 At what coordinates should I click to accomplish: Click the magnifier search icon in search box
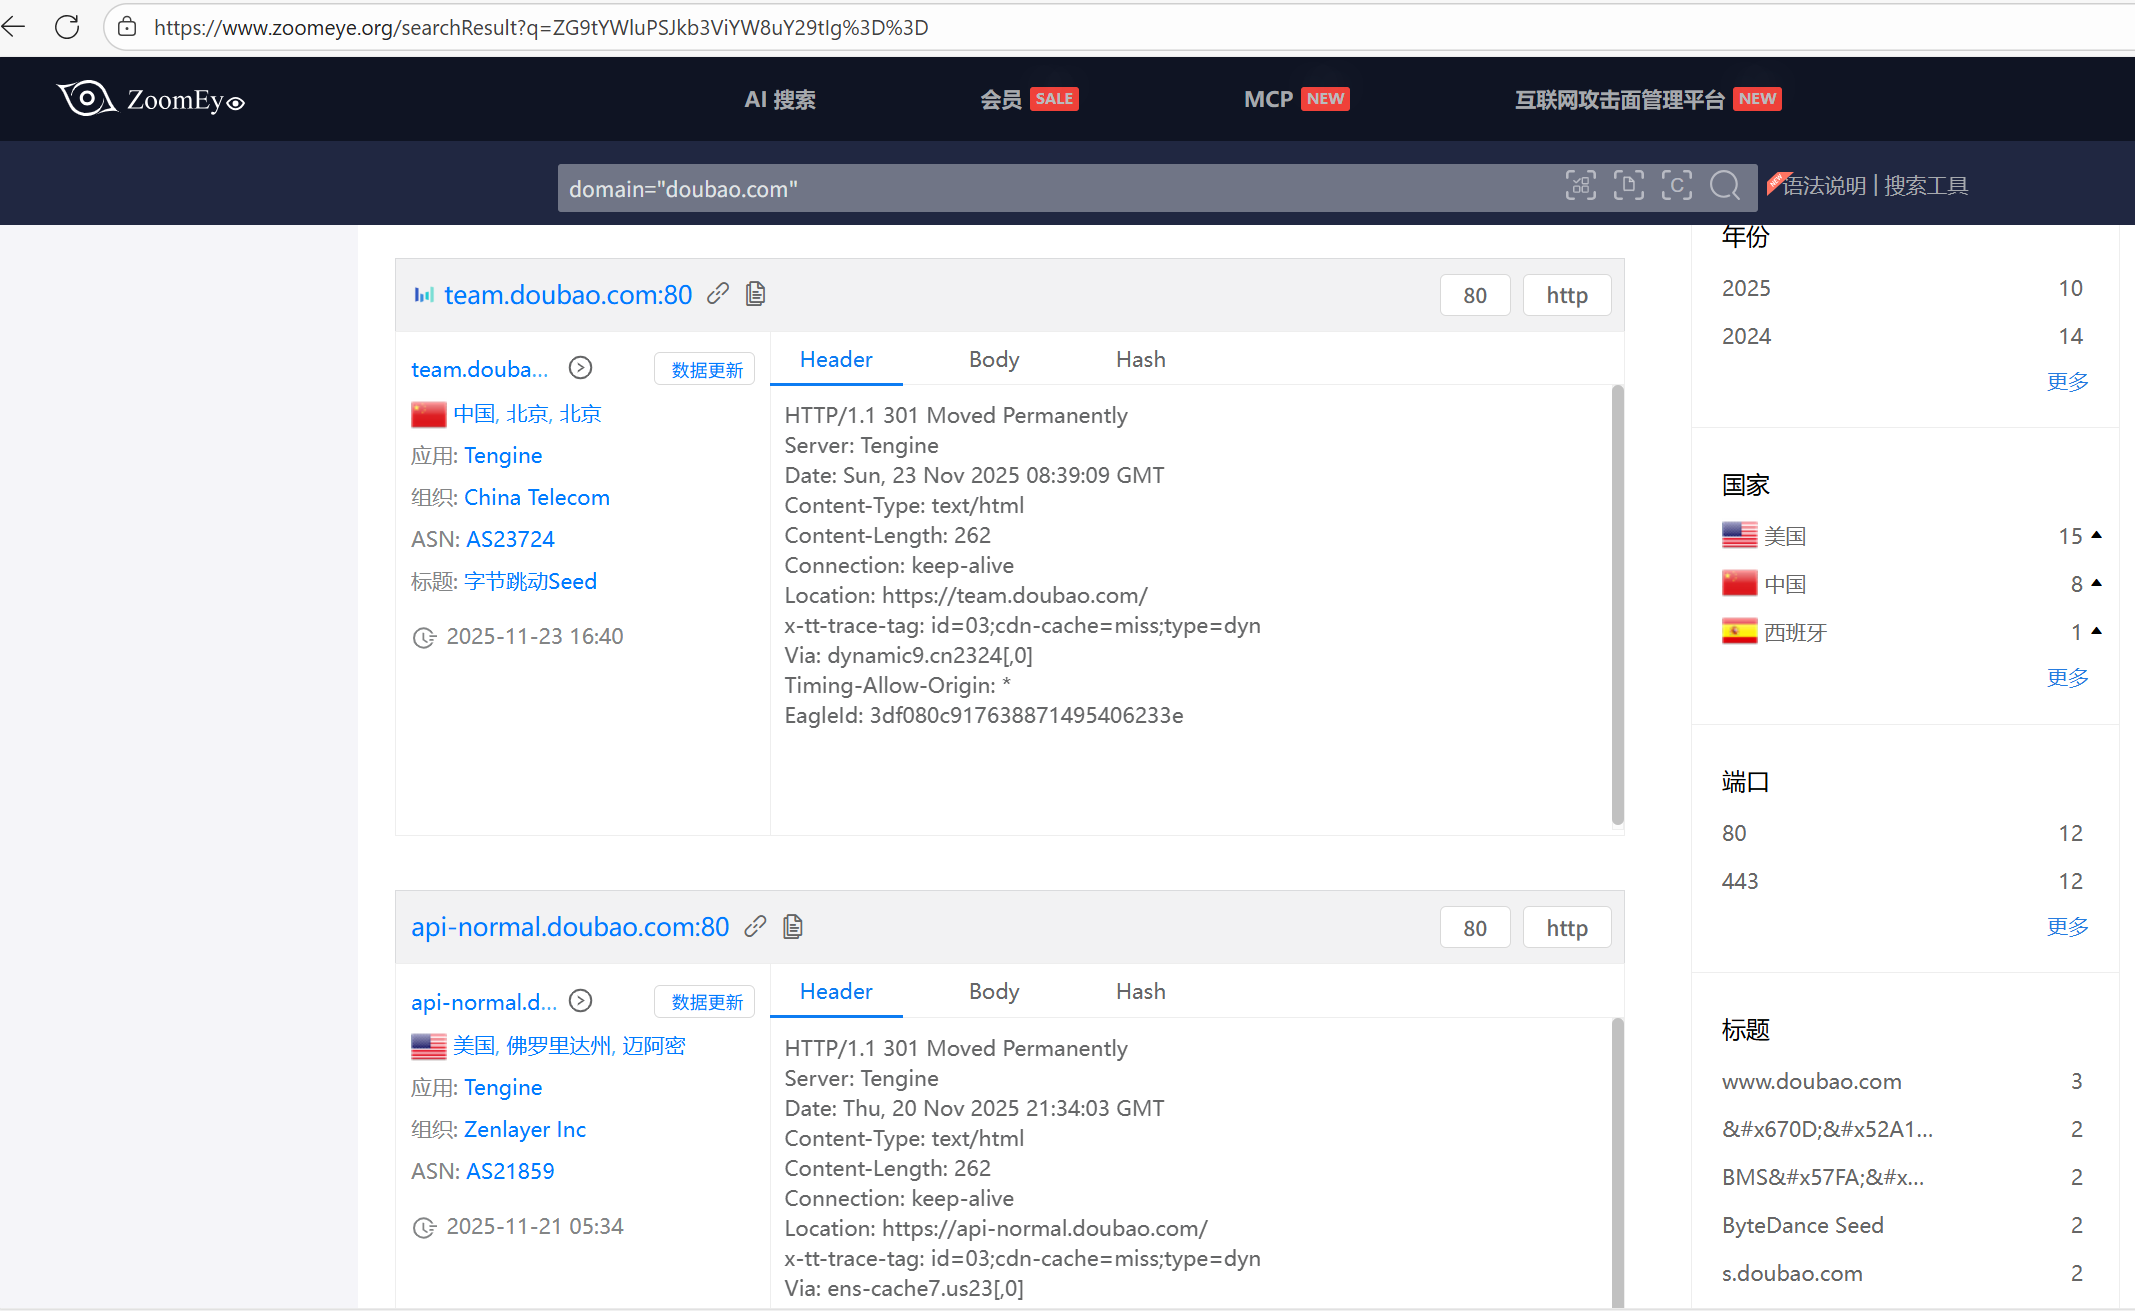tap(1724, 186)
